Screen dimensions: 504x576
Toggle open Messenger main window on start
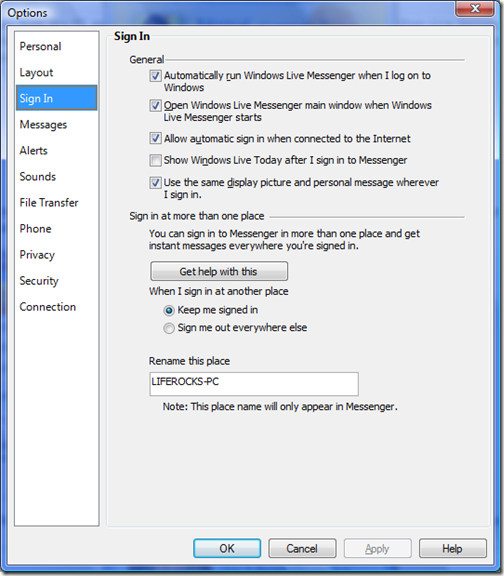(155, 105)
